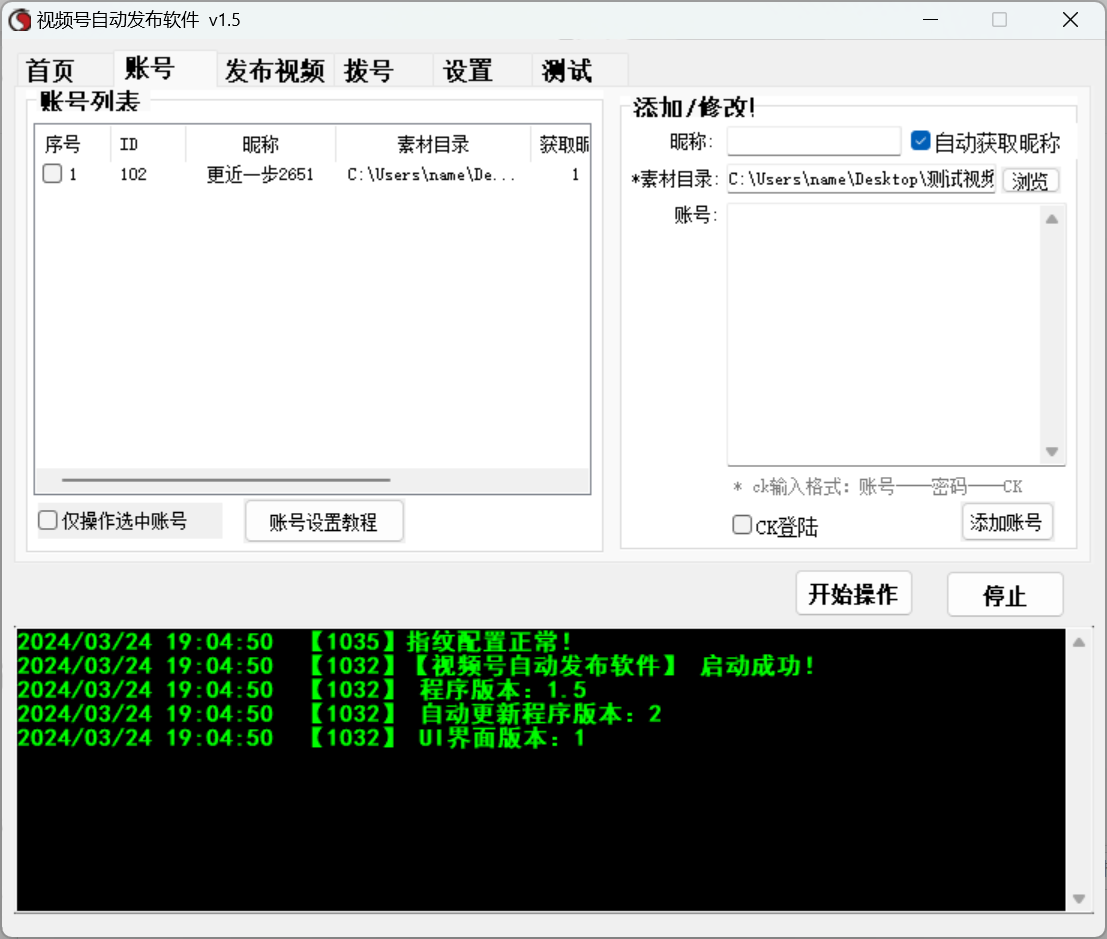This screenshot has width=1107, height=939.
Task: Toggle the CK登陆 checkbox
Action: (742, 525)
